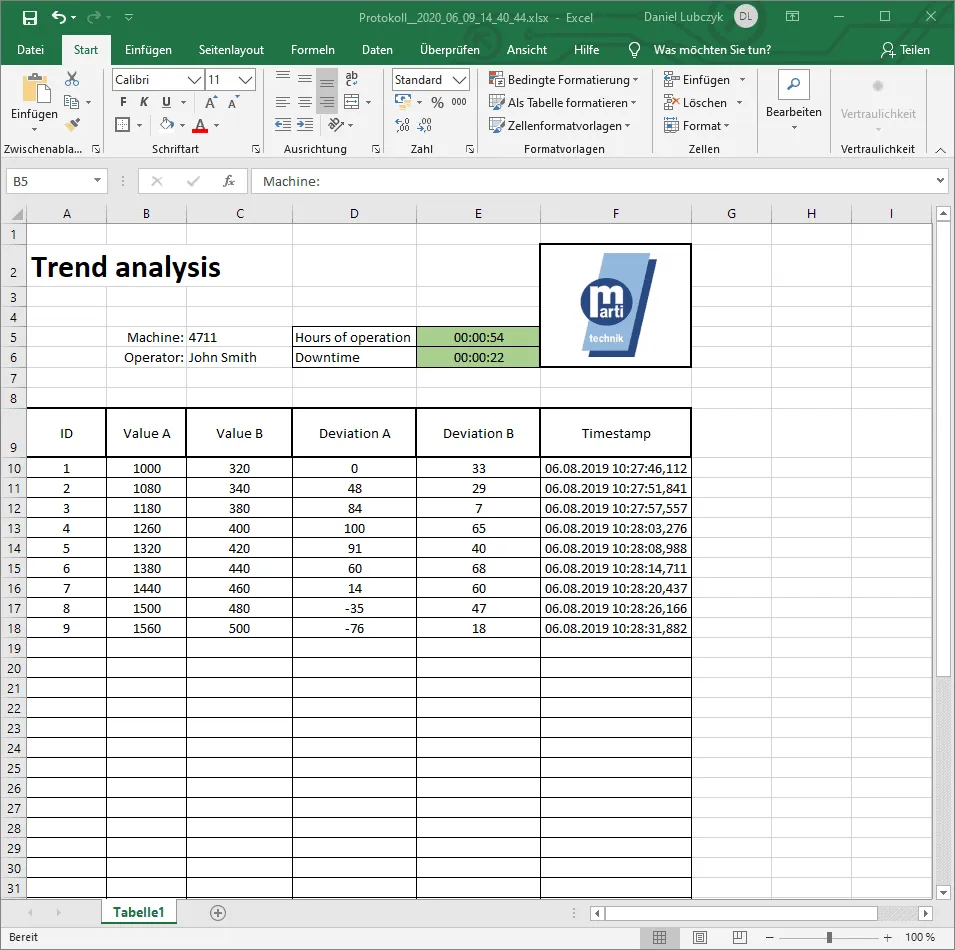Open the font size 11 dropdown
The image size is (955, 950).
pos(245,80)
